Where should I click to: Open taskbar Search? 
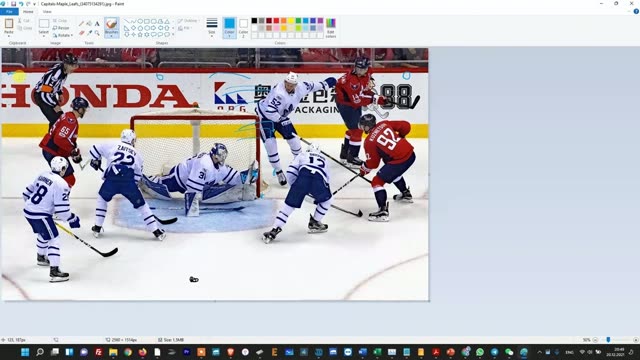click(40, 352)
